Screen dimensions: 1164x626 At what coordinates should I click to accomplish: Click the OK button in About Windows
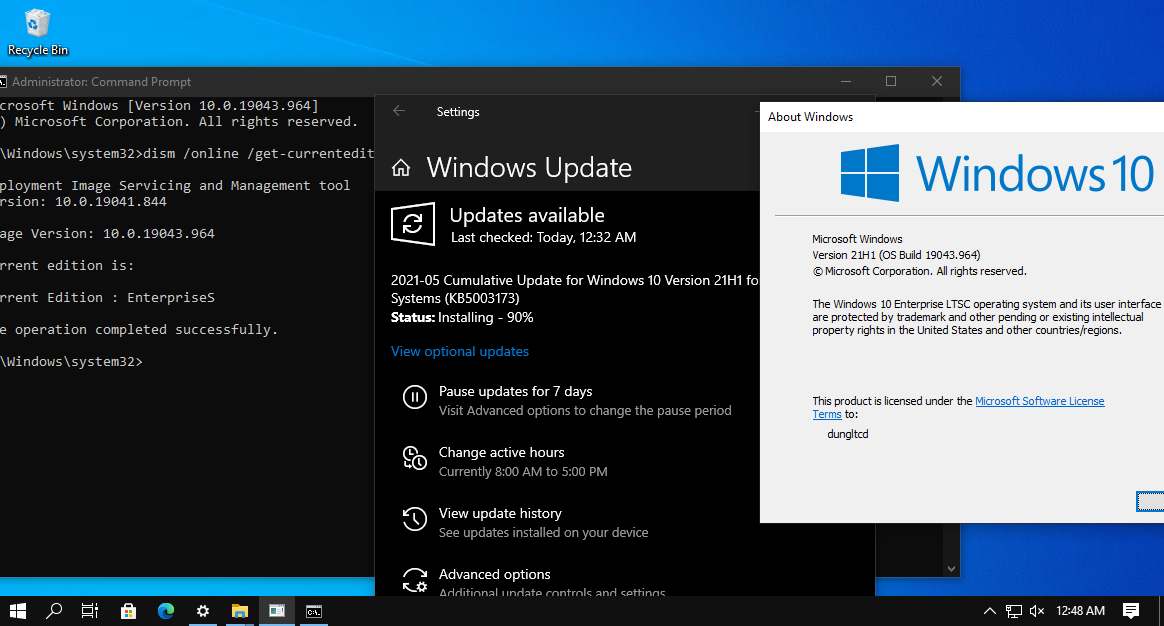click(1150, 502)
